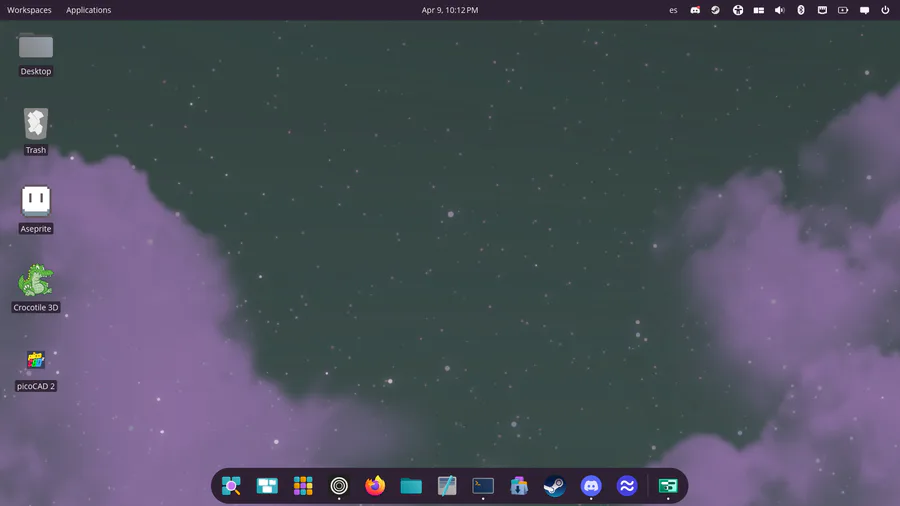
Task: Open the wired network applet
Action: click(822, 10)
